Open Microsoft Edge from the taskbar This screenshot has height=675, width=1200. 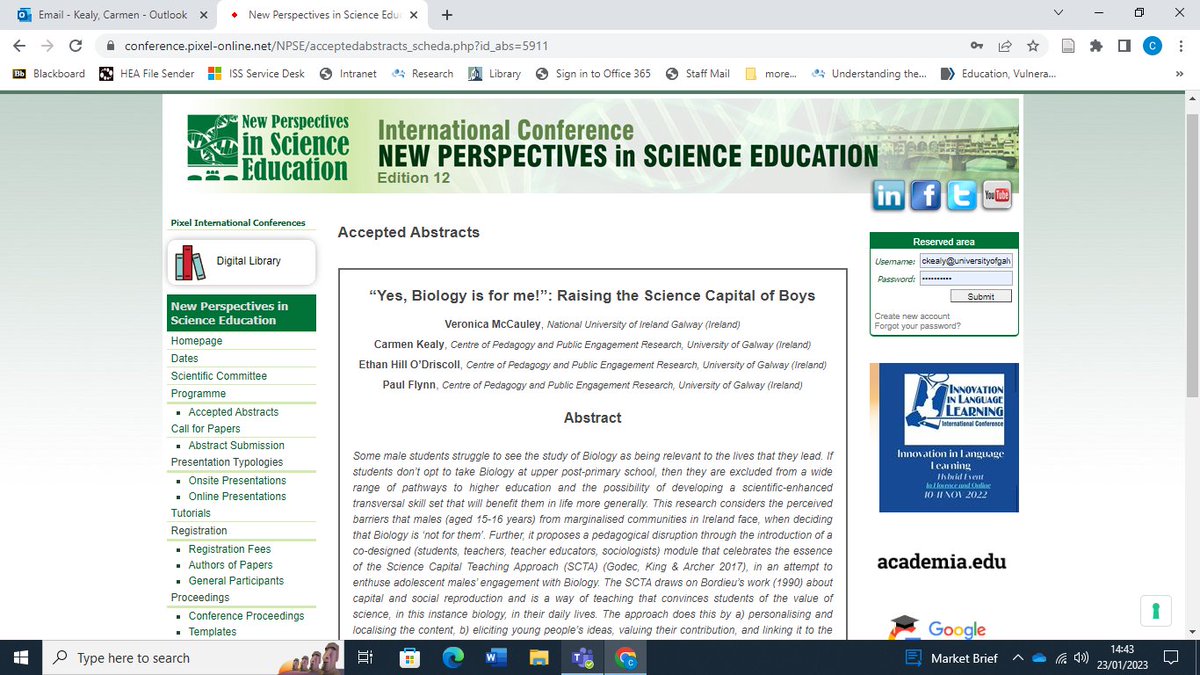(453, 657)
